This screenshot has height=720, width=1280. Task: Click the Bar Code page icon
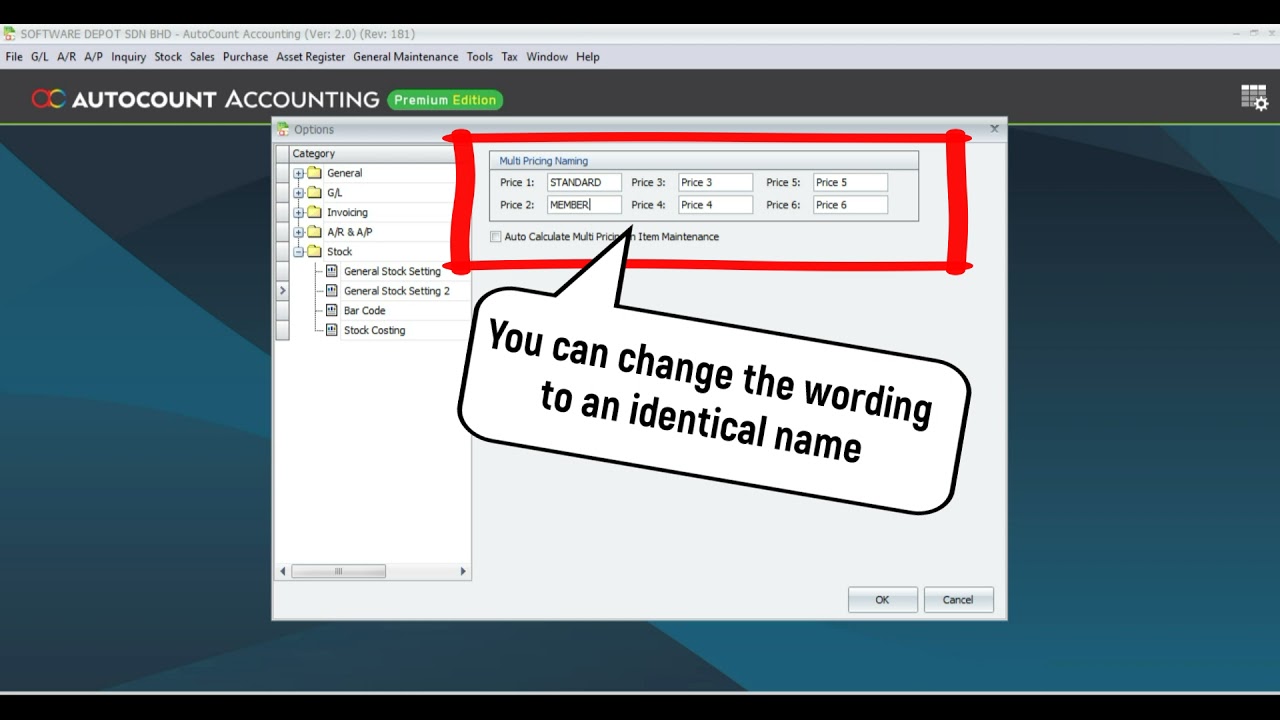click(332, 311)
